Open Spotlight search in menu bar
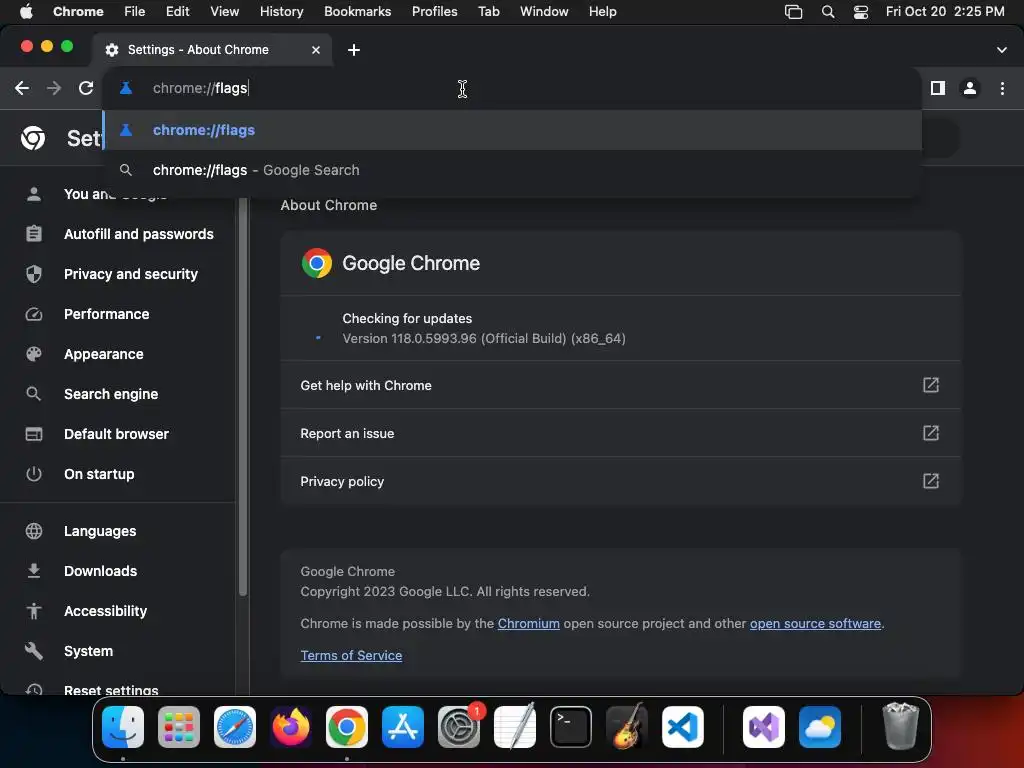Screen dimensions: 1024x768 pyautogui.click(x=827, y=12)
